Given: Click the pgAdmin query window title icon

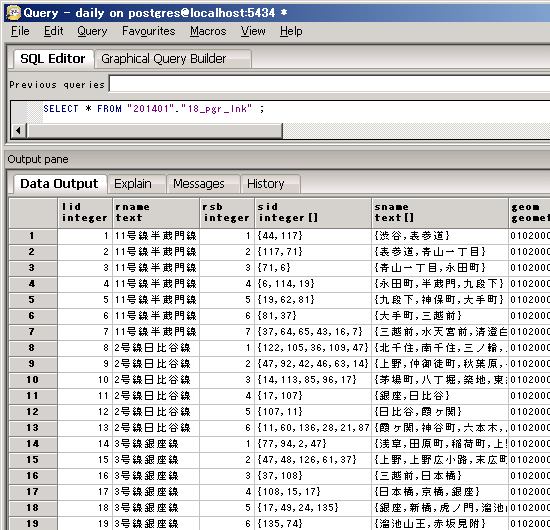Looking at the screenshot, I should (13, 13).
